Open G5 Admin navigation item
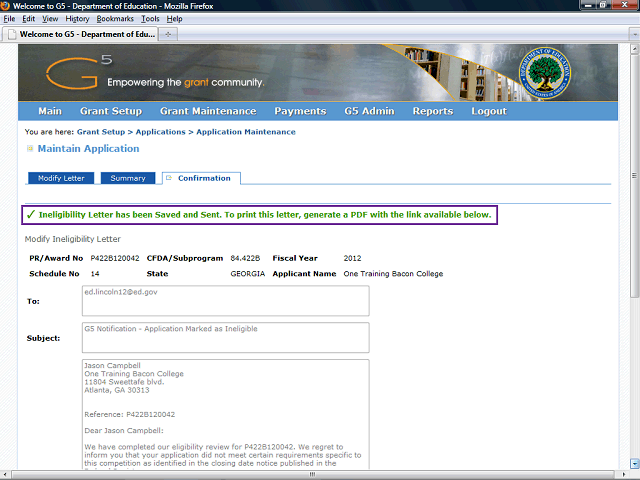This screenshot has height=480, width=640. tap(369, 111)
